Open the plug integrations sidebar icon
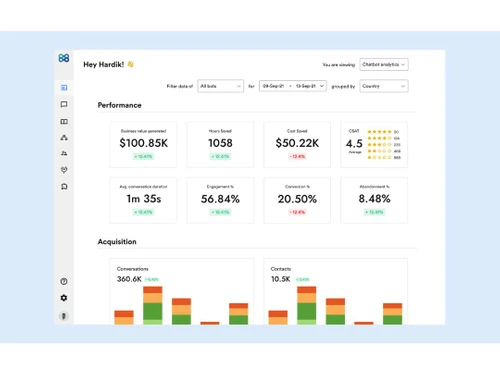The width and height of the screenshot is (500, 375). 64,170
